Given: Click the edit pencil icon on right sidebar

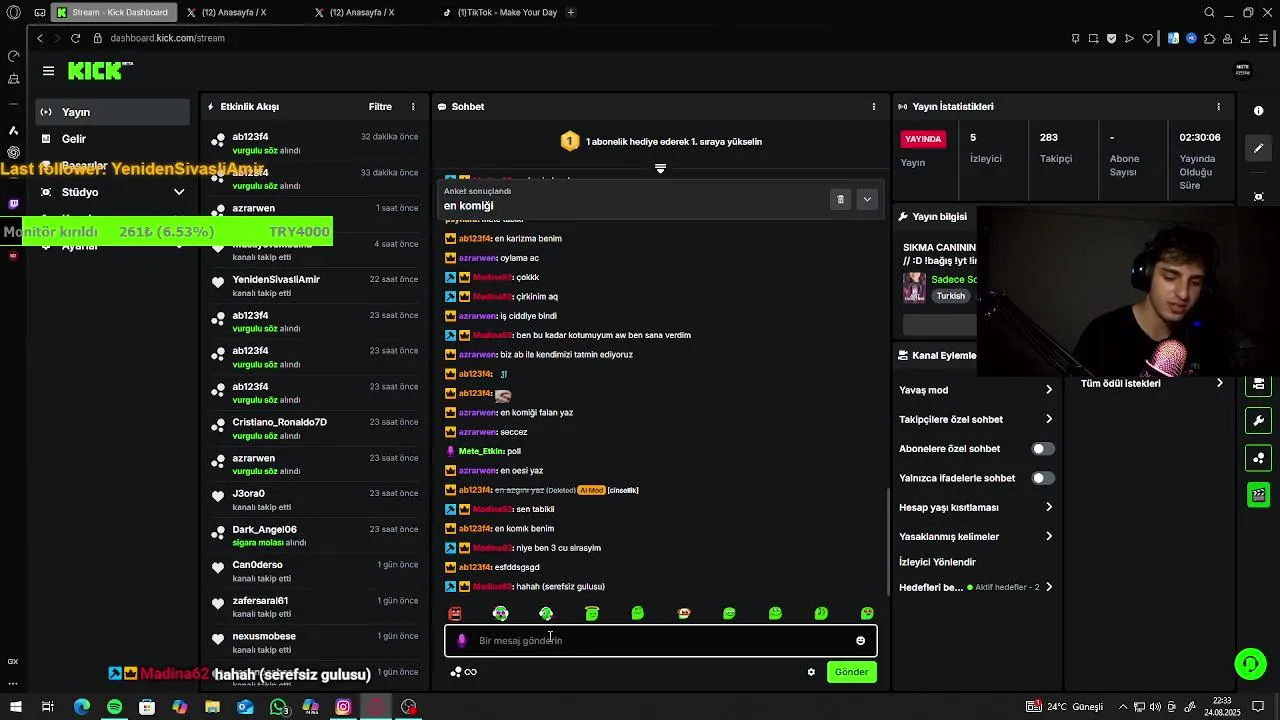Looking at the screenshot, I should (x=1259, y=148).
